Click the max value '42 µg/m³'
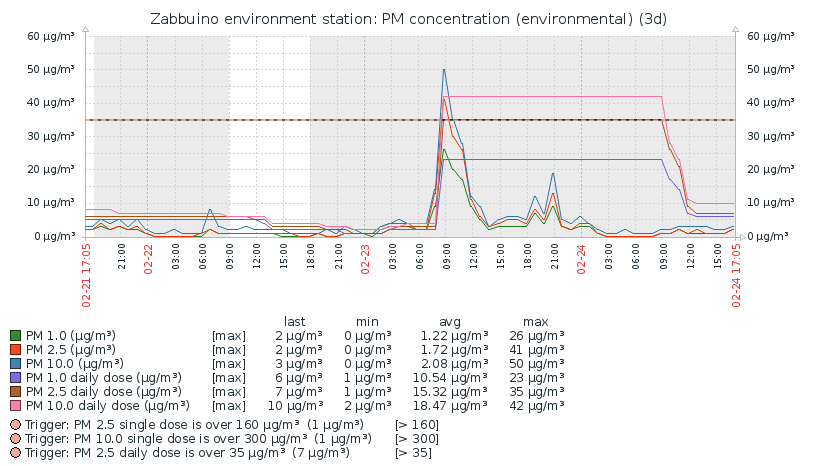 pos(537,406)
